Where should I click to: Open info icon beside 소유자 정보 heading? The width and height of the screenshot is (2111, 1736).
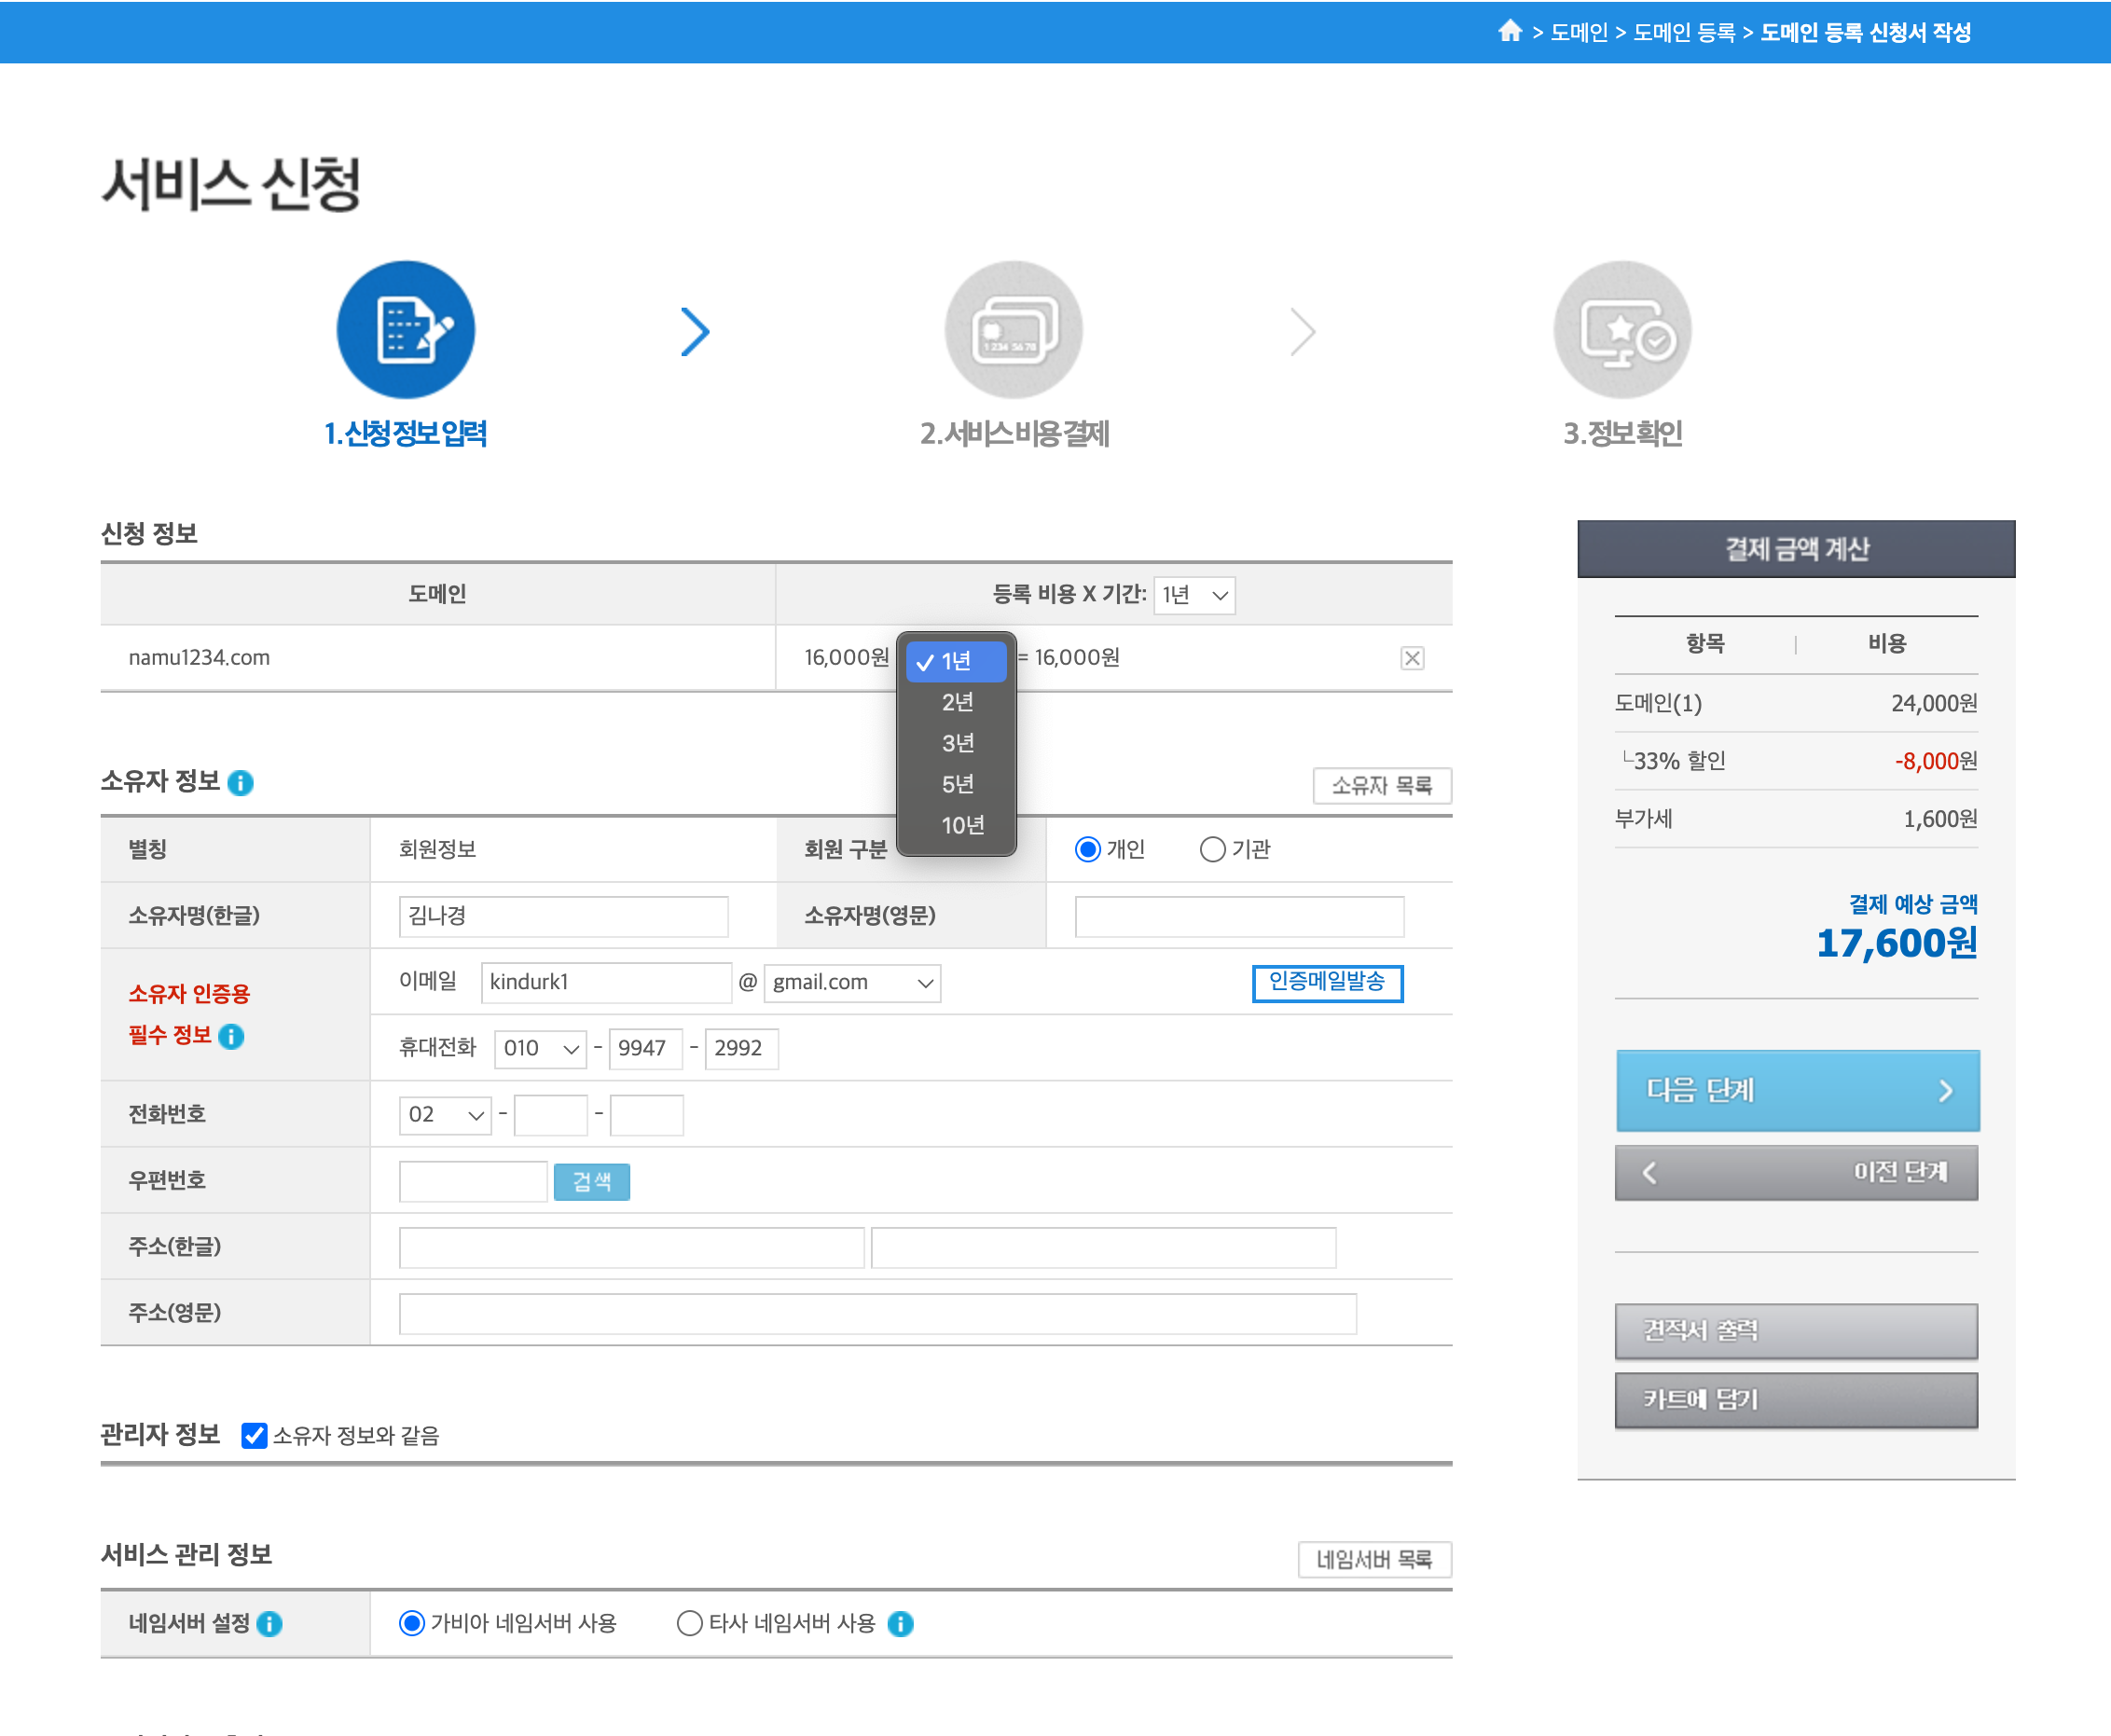pyautogui.click(x=241, y=783)
